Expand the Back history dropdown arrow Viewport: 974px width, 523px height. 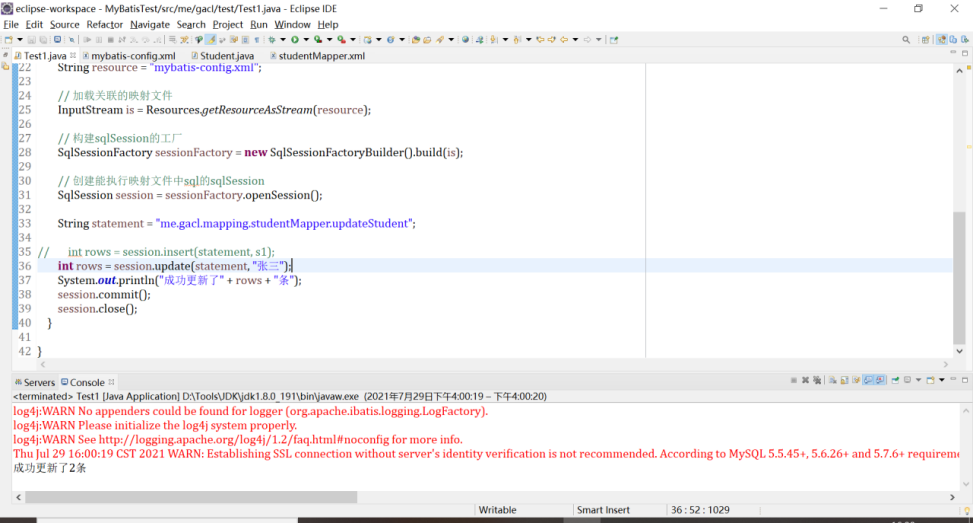pyautogui.click(x=575, y=40)
